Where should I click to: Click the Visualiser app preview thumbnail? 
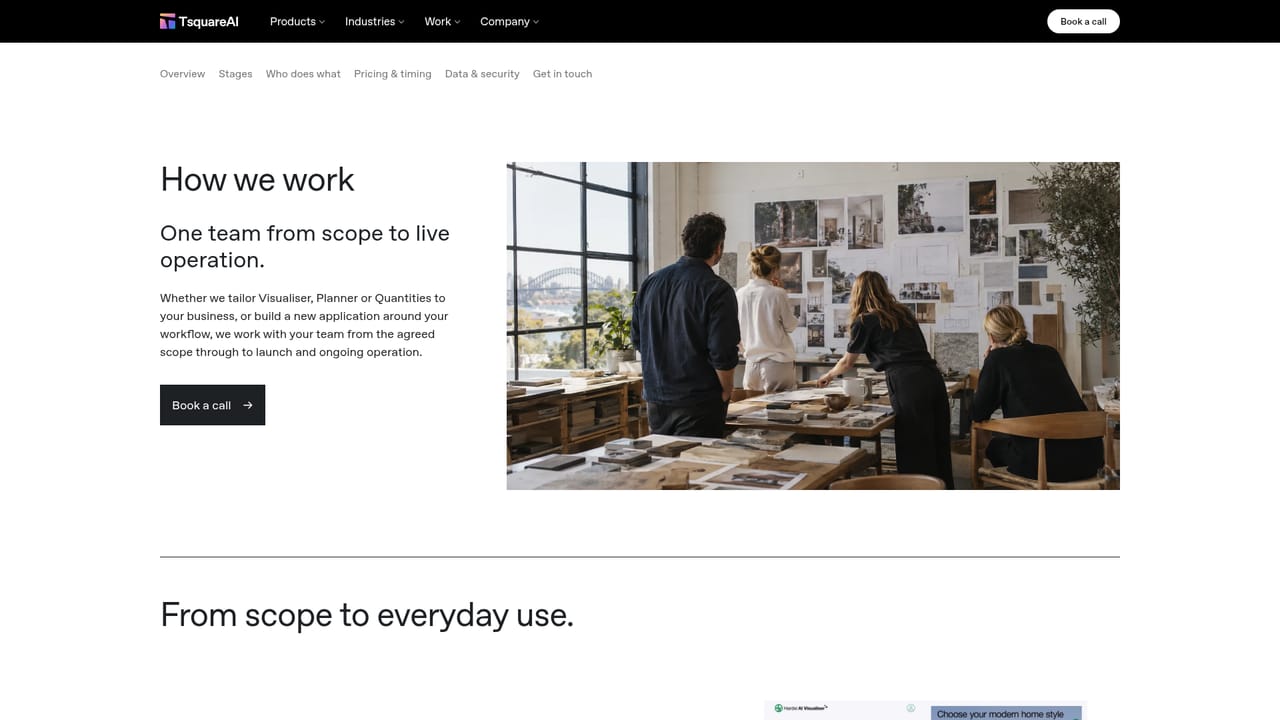pyautogui.click(x=925, y=710)
